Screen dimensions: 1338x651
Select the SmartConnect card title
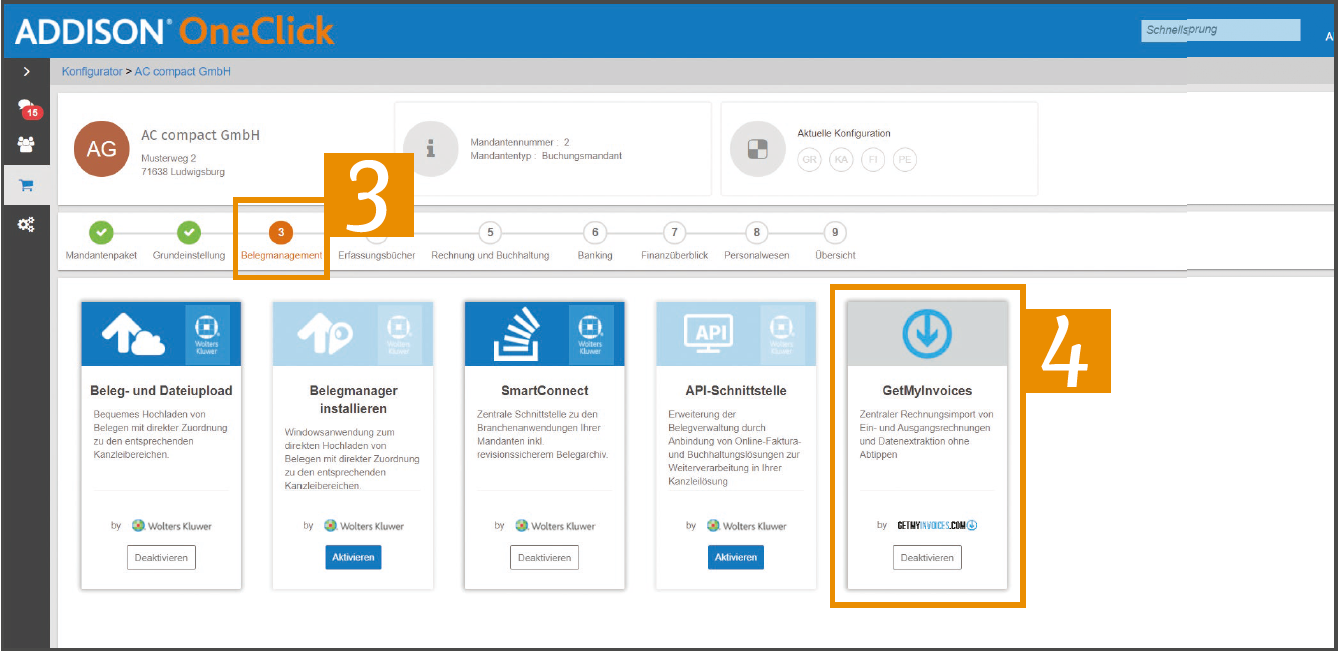545,391
